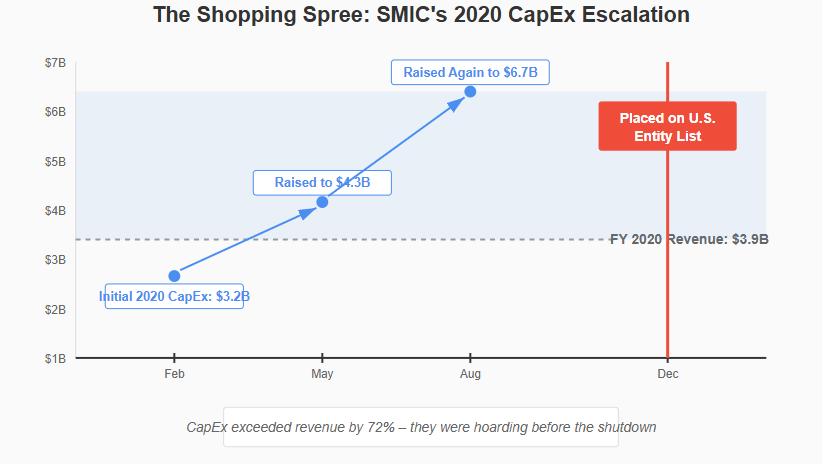The image size is (822, 464).
Task: Click the 'Initial 2020 CapEx: $3.2B' label
Action: 175,296
